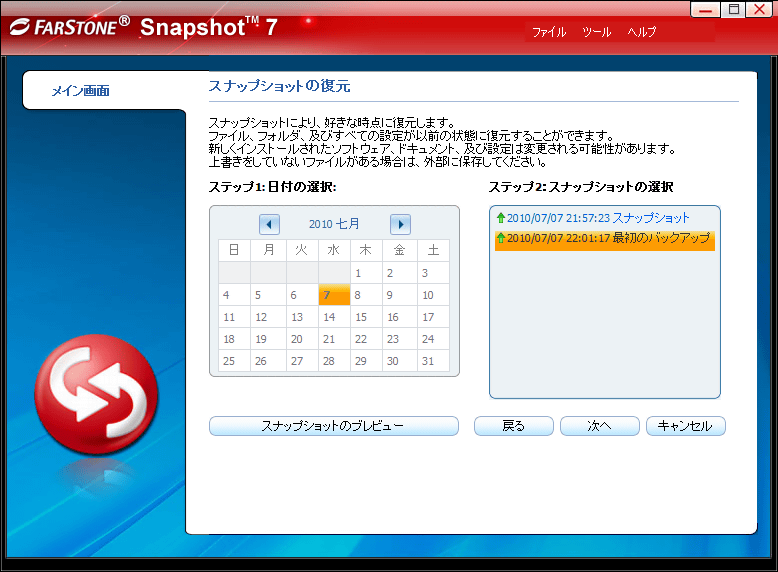
Task: Go to previous month in calendar
Action: (x=269, y=224)
